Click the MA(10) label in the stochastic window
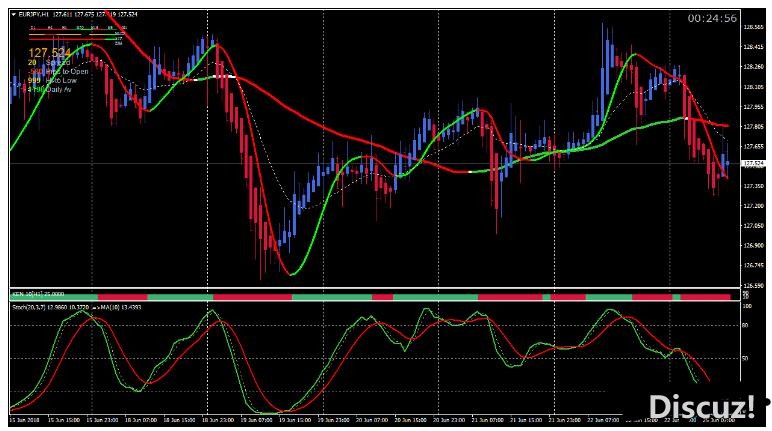The image size is (772, 431). 110,307
